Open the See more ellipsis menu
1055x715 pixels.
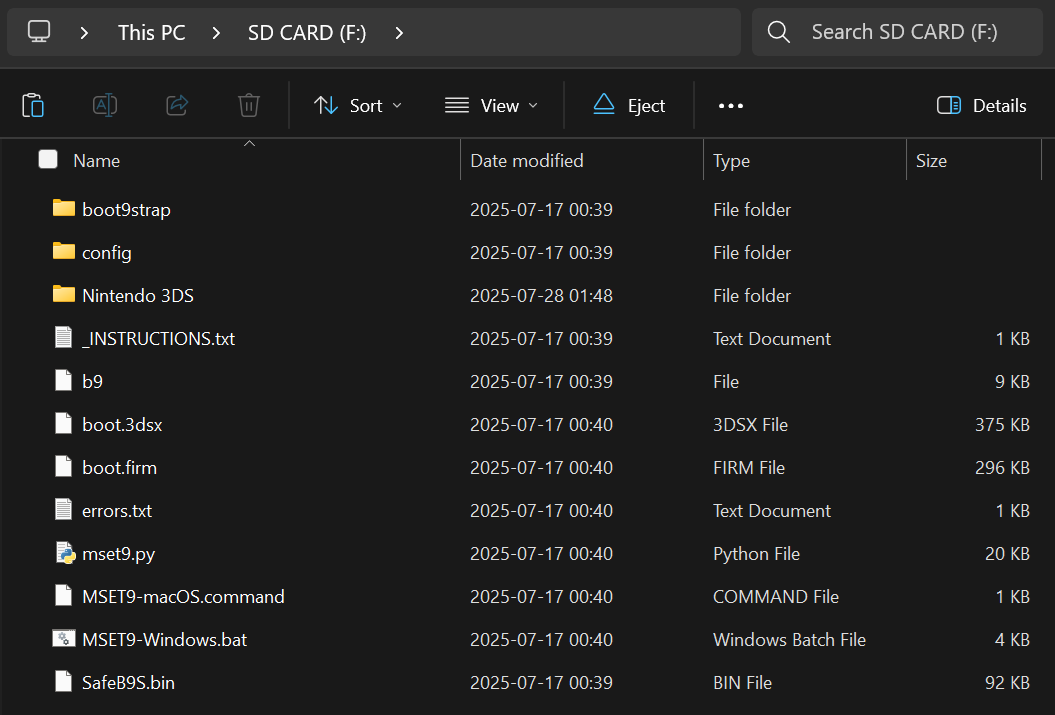pyautogui.click(x=731, y=105)
